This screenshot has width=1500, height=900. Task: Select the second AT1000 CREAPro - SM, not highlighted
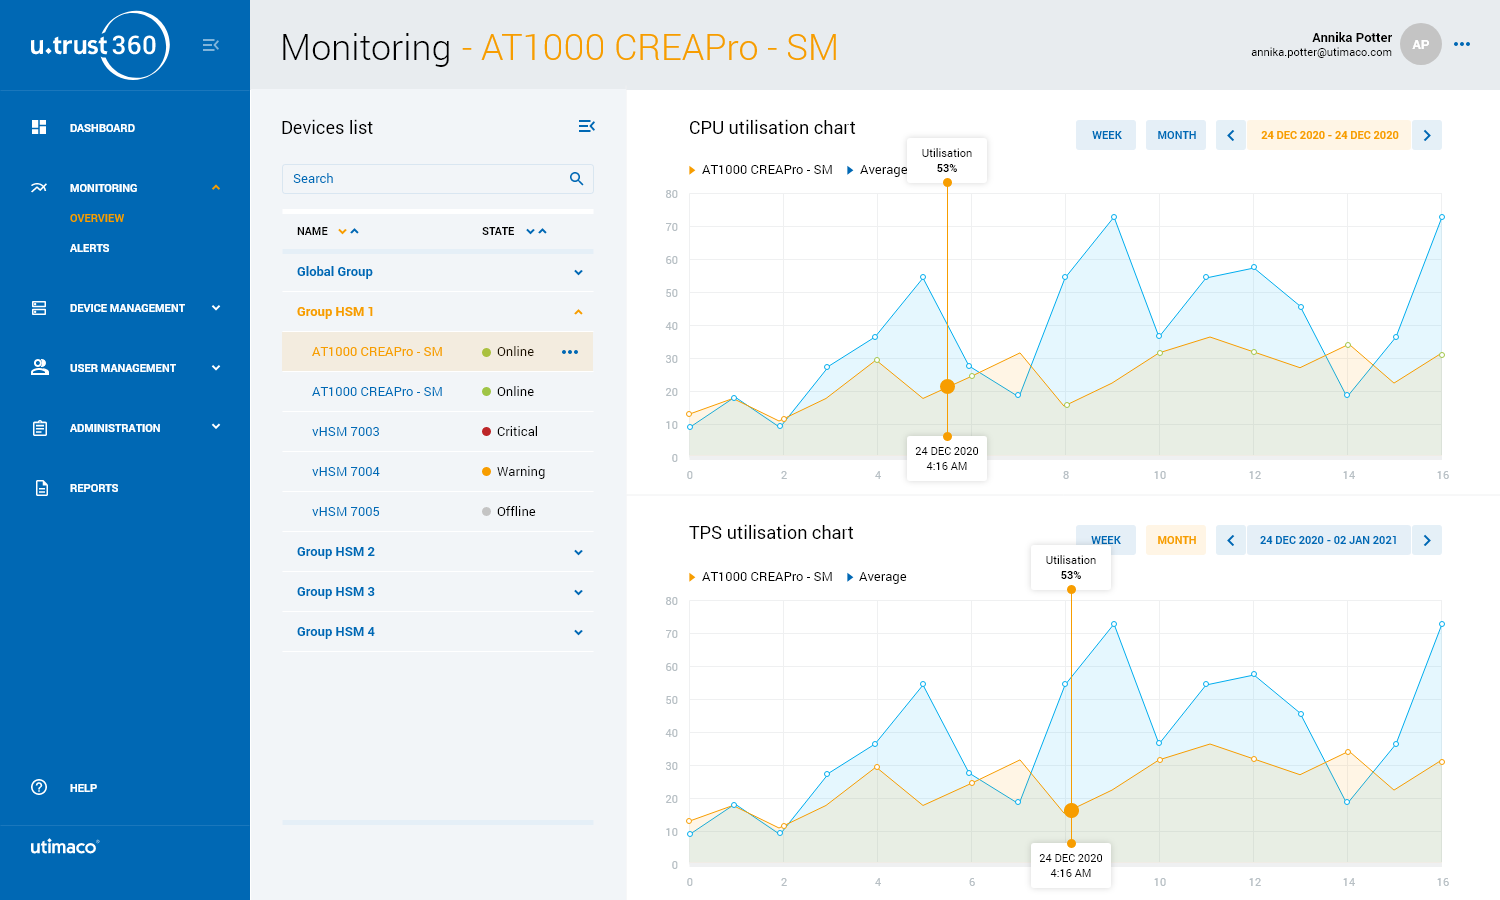377,392
